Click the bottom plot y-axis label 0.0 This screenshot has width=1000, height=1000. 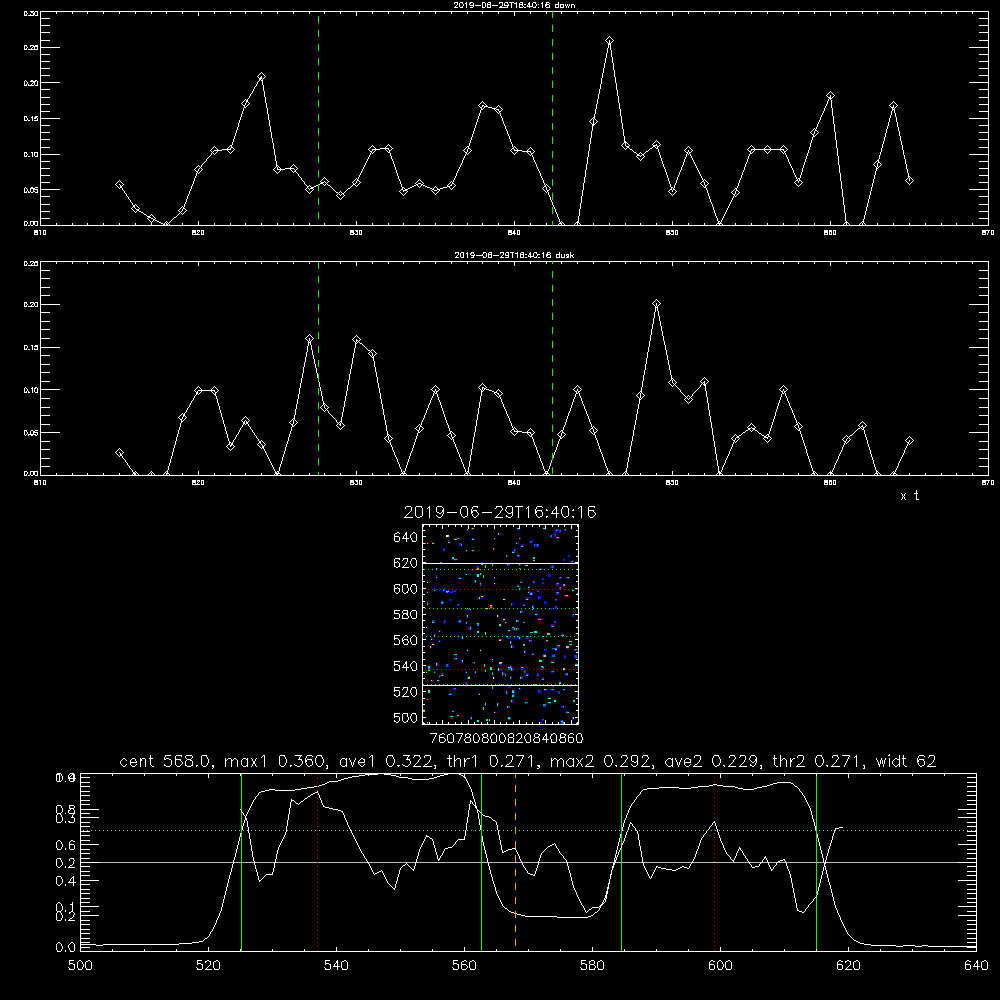[66, 948]
